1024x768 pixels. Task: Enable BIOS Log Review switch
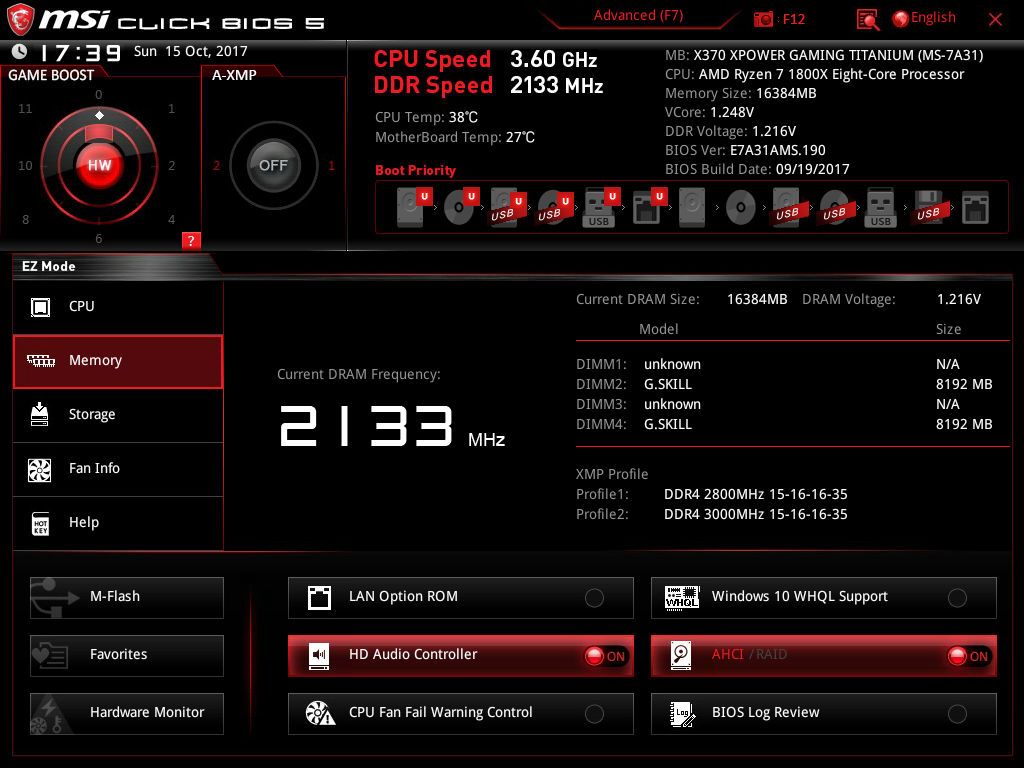click(957, 714)
